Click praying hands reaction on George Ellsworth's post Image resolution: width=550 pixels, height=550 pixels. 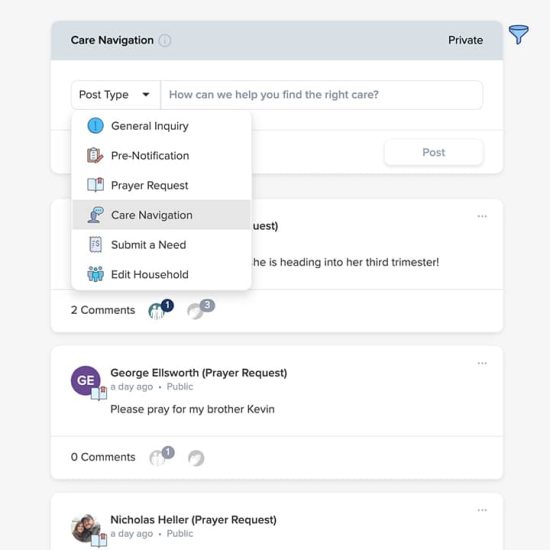coord(162,456)
